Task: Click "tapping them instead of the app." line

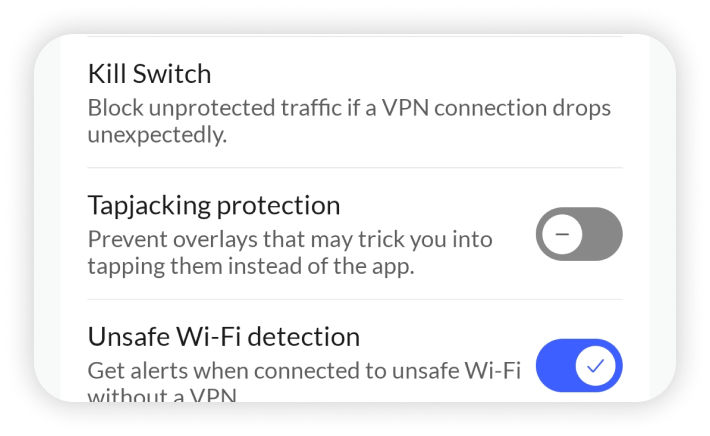Action: [250, 266]
